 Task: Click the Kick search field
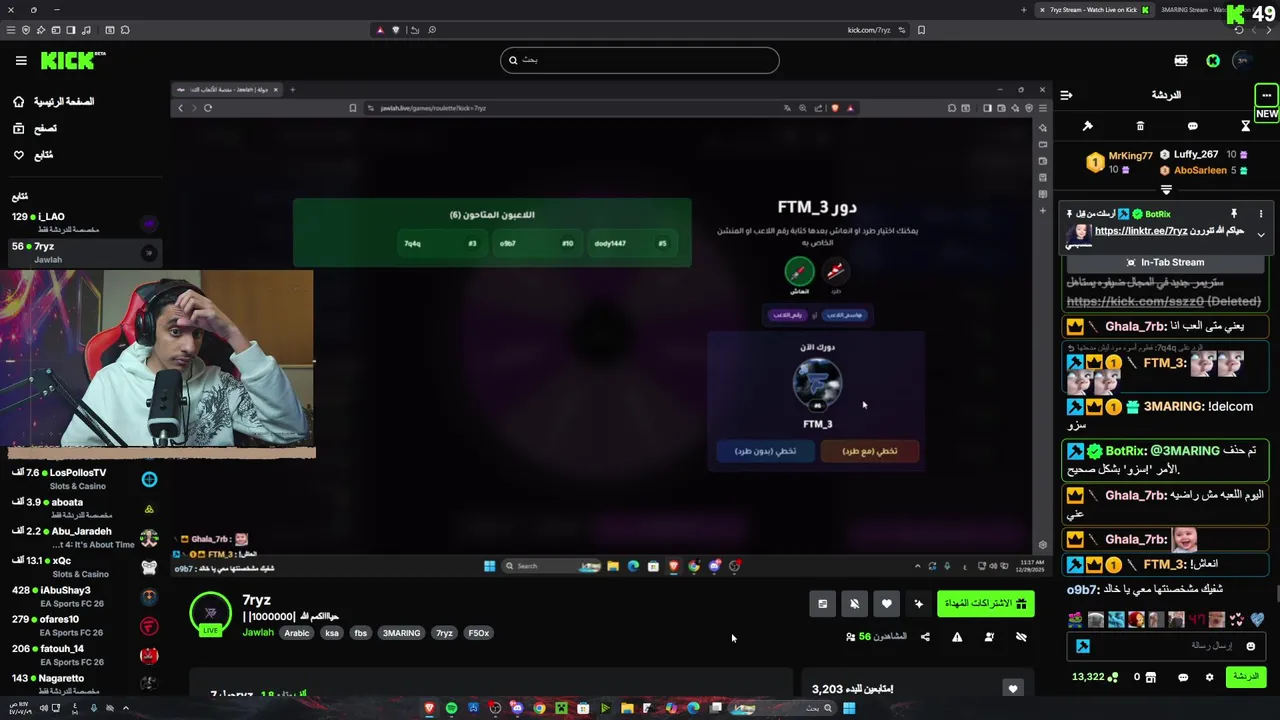(x=640, y=60)
